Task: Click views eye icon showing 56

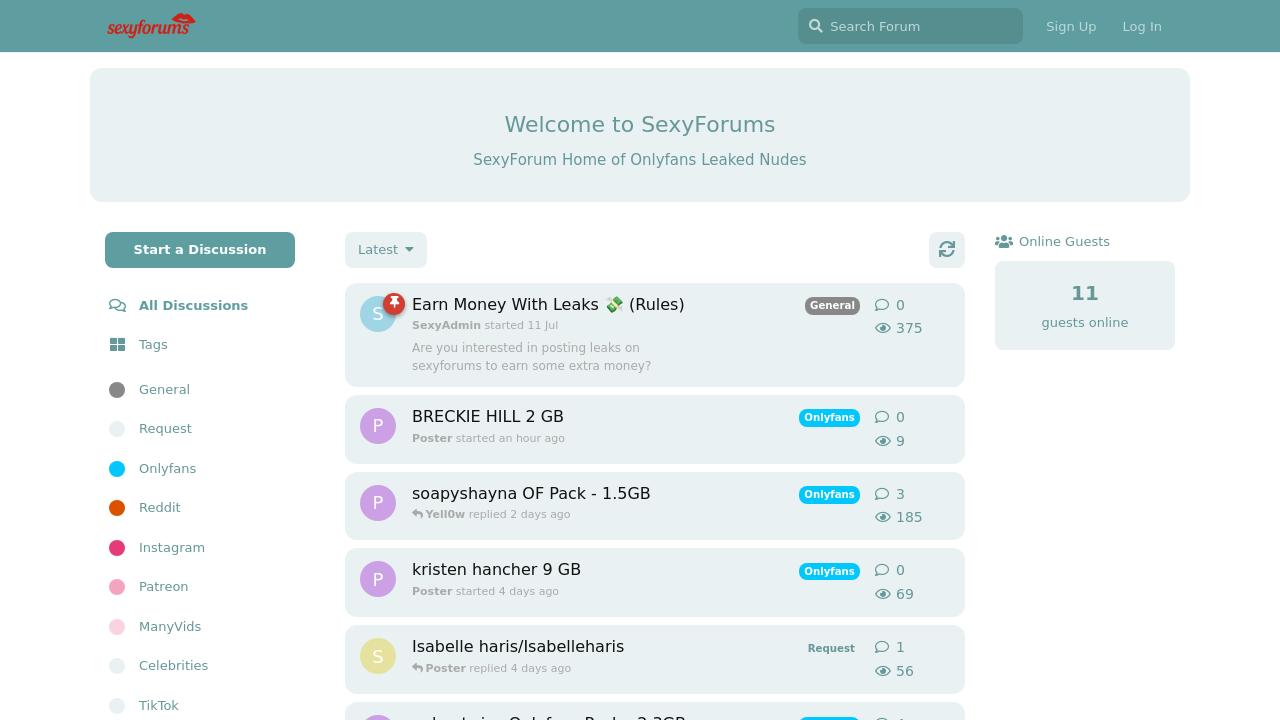Action: coord(883,671)
